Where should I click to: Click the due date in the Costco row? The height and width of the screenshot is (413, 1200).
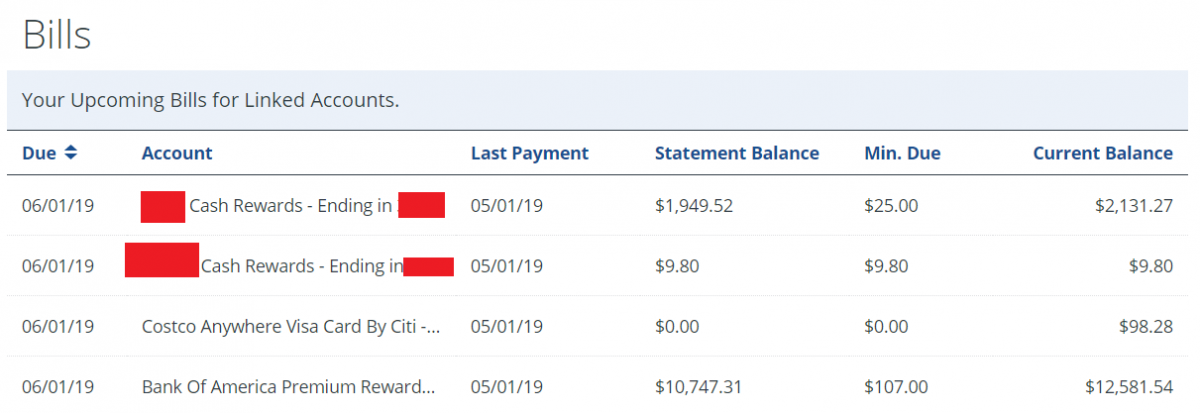pos(58,327)
